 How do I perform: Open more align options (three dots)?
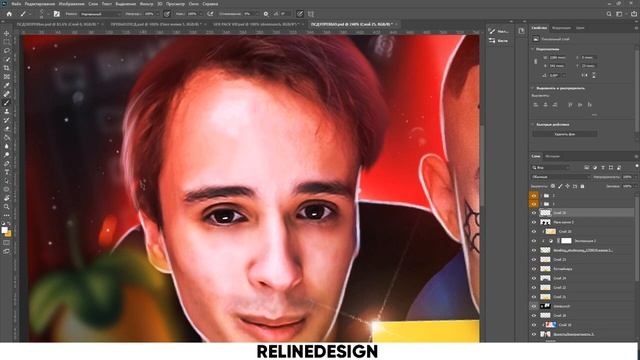(594, 115)
